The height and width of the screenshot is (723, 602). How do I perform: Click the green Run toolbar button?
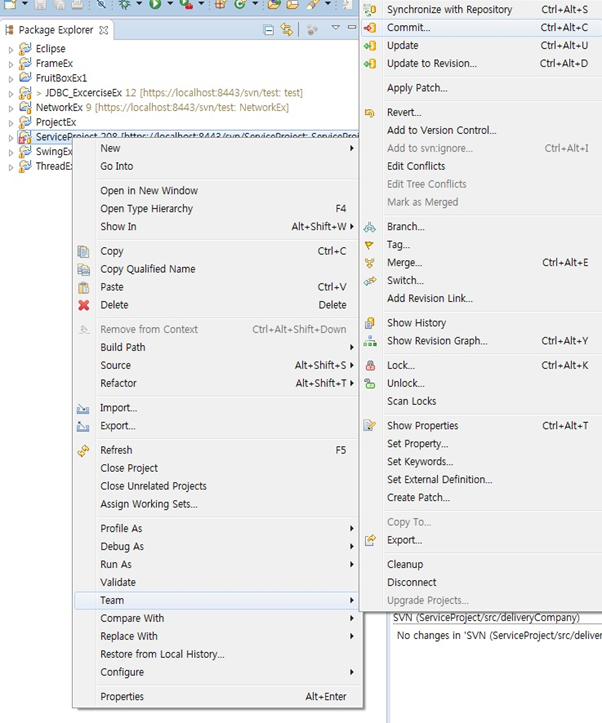pyautogui.click(x=155, y=4)
